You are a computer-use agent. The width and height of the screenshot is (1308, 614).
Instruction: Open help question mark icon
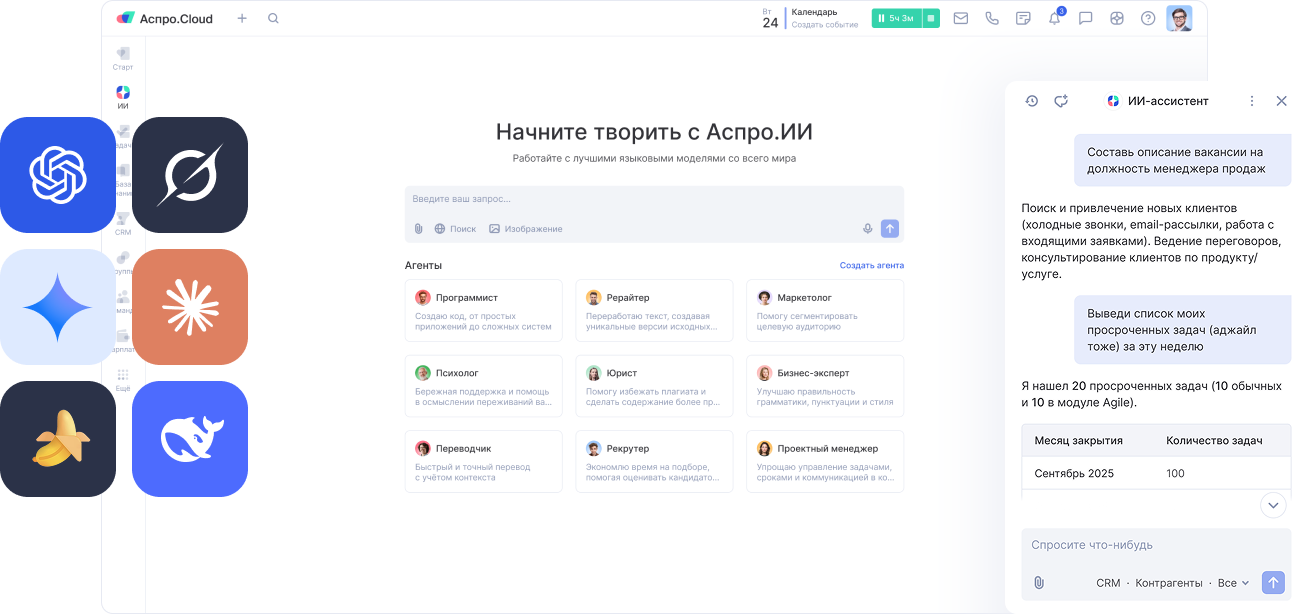tap(1148, 18)
